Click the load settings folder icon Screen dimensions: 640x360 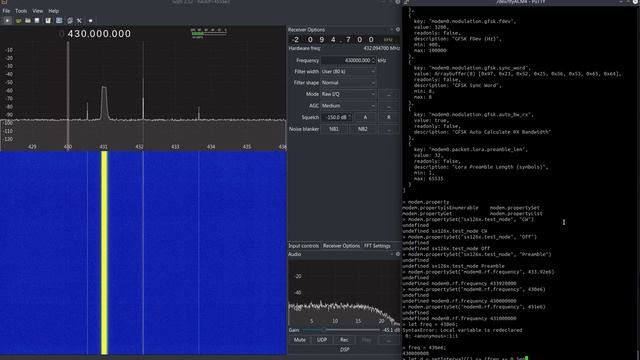pos(28,20)
